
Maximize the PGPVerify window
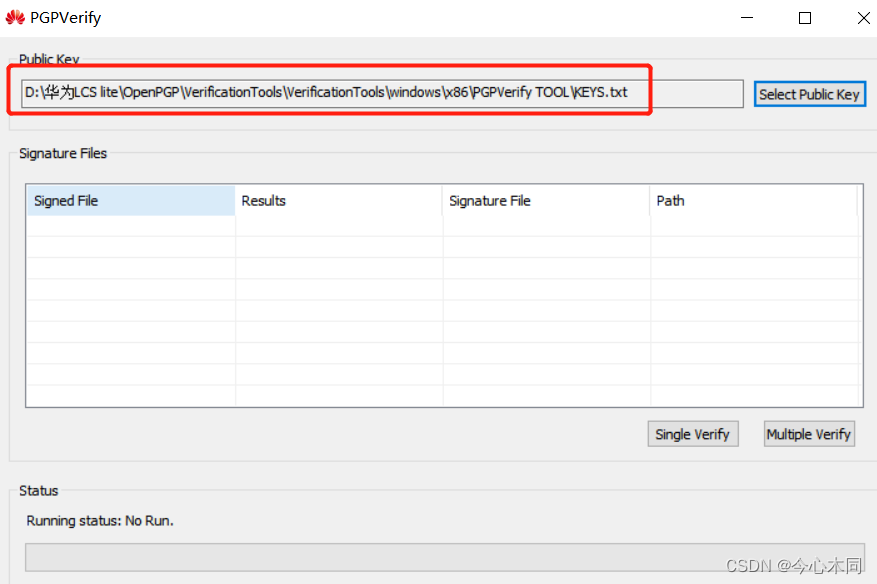[805, 18]
